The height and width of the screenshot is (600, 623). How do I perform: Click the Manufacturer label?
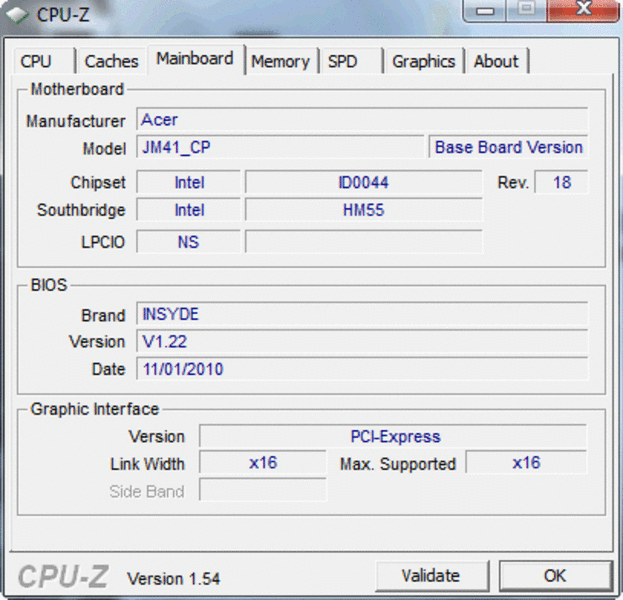[76, 121]
